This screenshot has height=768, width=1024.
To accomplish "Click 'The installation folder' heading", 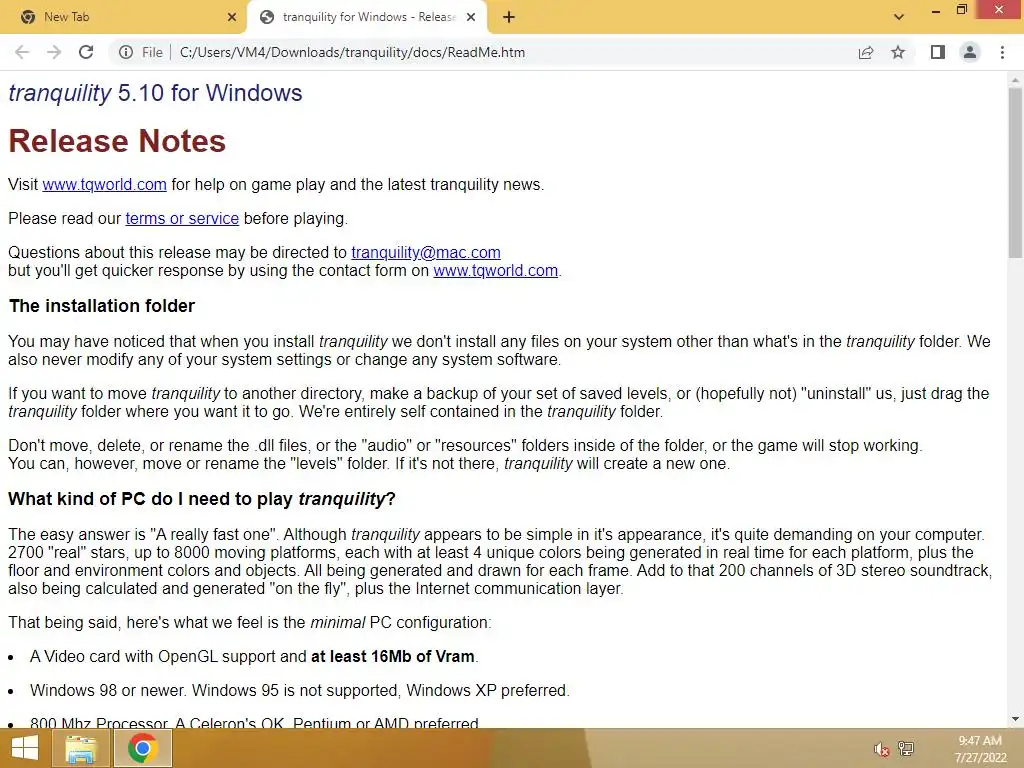I will (x=102, y=306).
